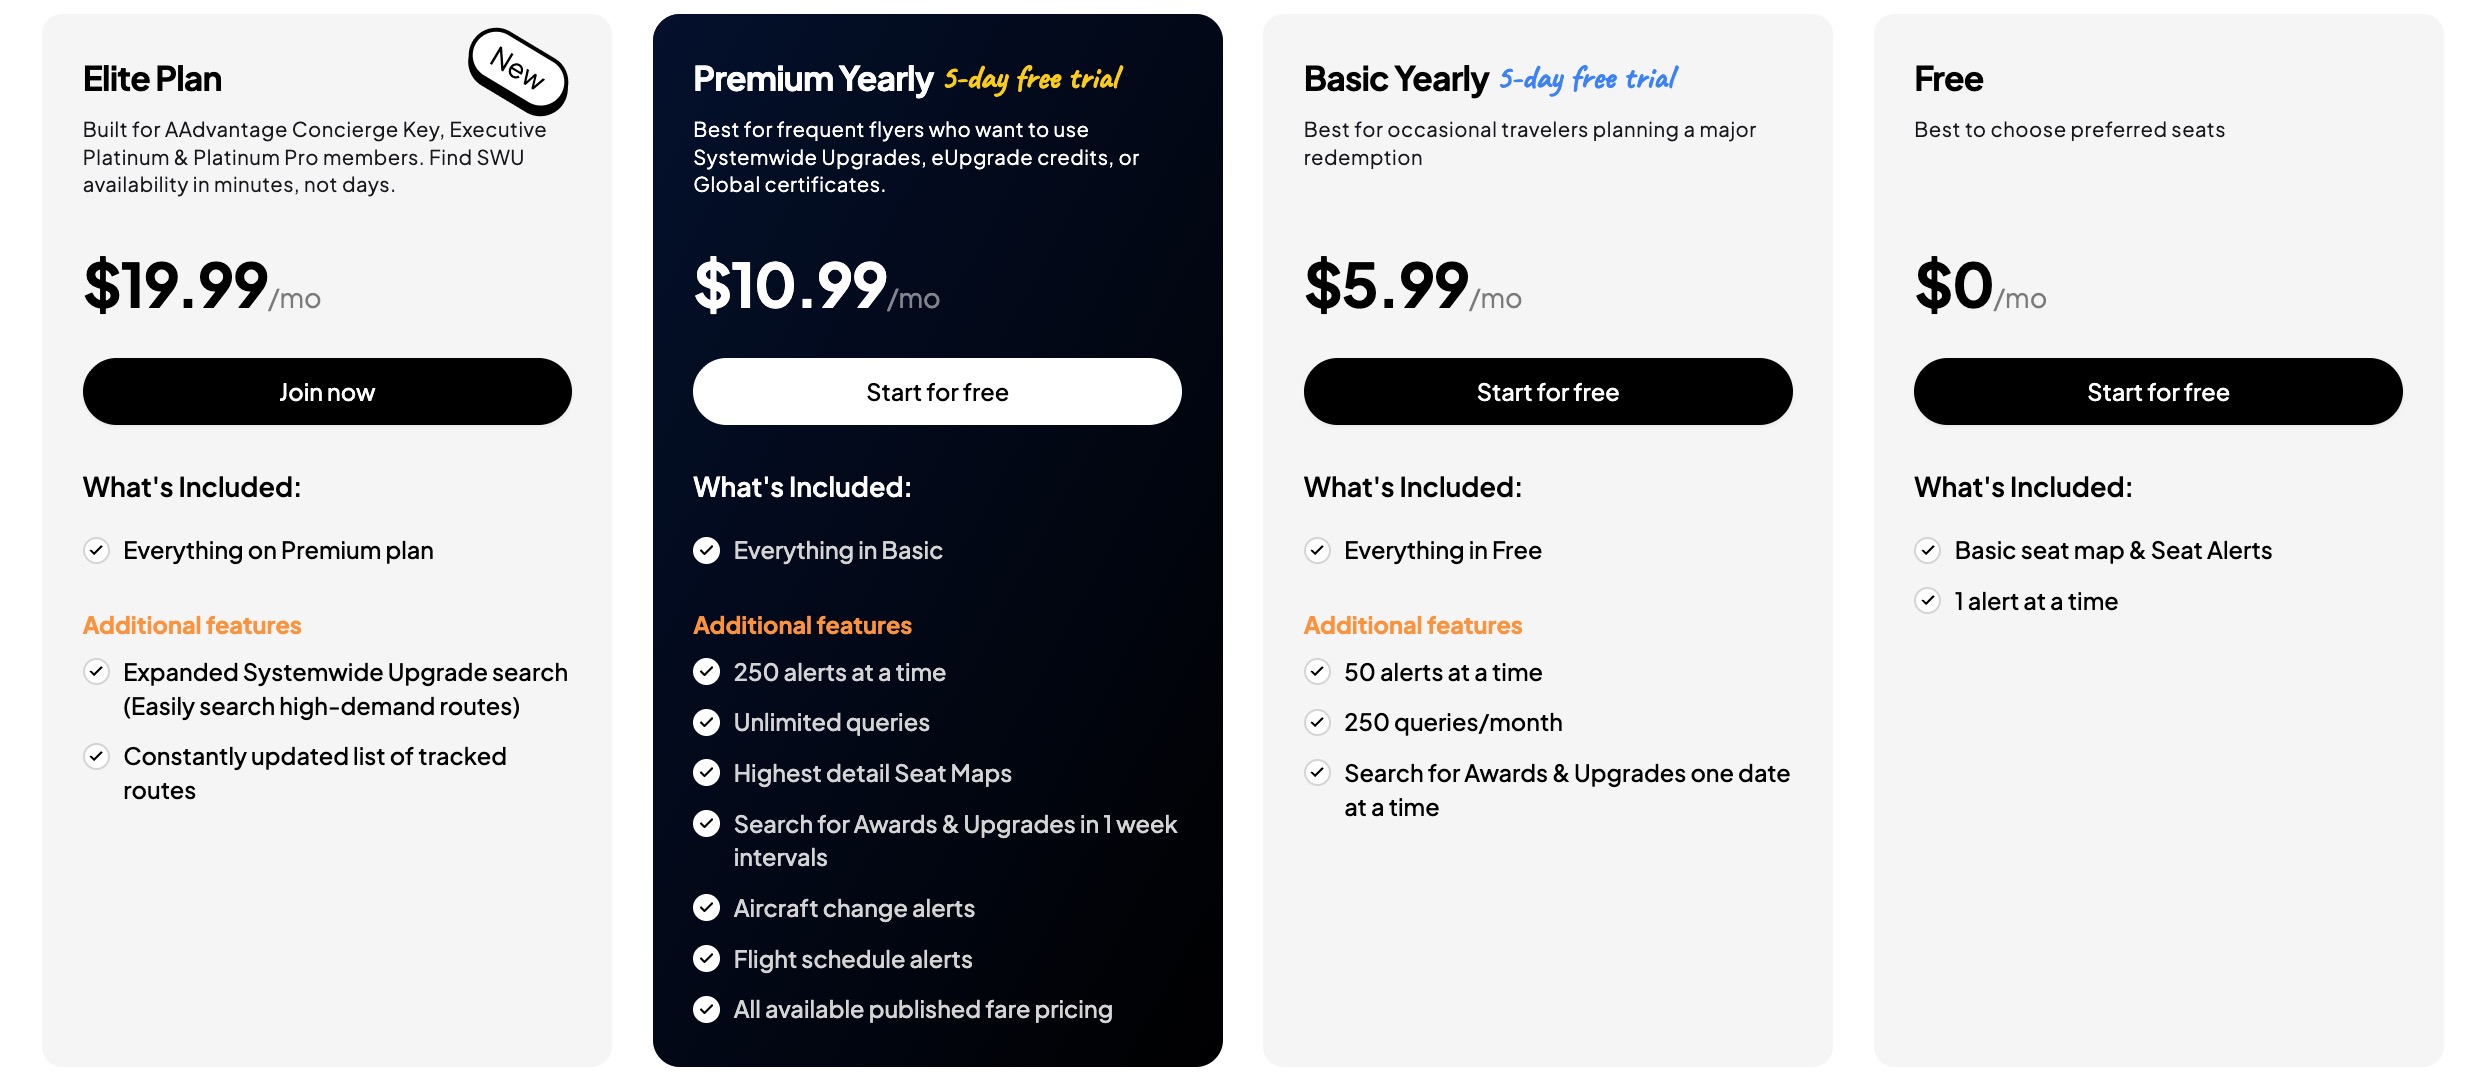Image resolution: width=2482 pixels, height=1084 pixels.
Task: Click the checkmark next to "250 alerts at a time"
Action: tap(707, 671)
